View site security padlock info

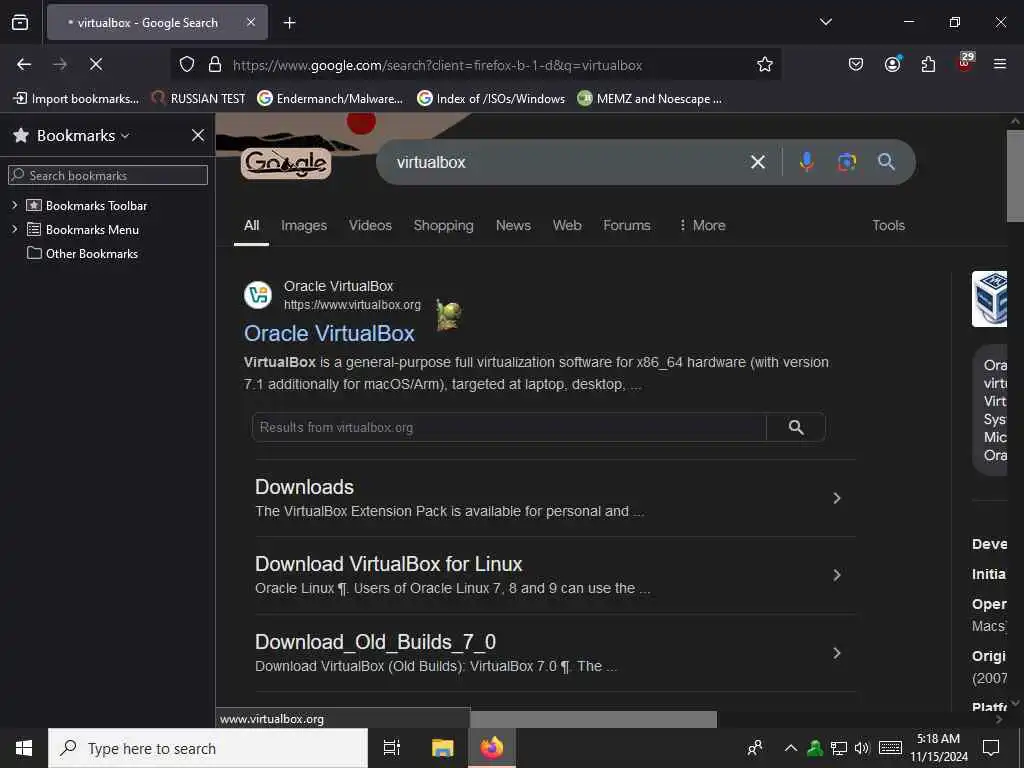215,65
